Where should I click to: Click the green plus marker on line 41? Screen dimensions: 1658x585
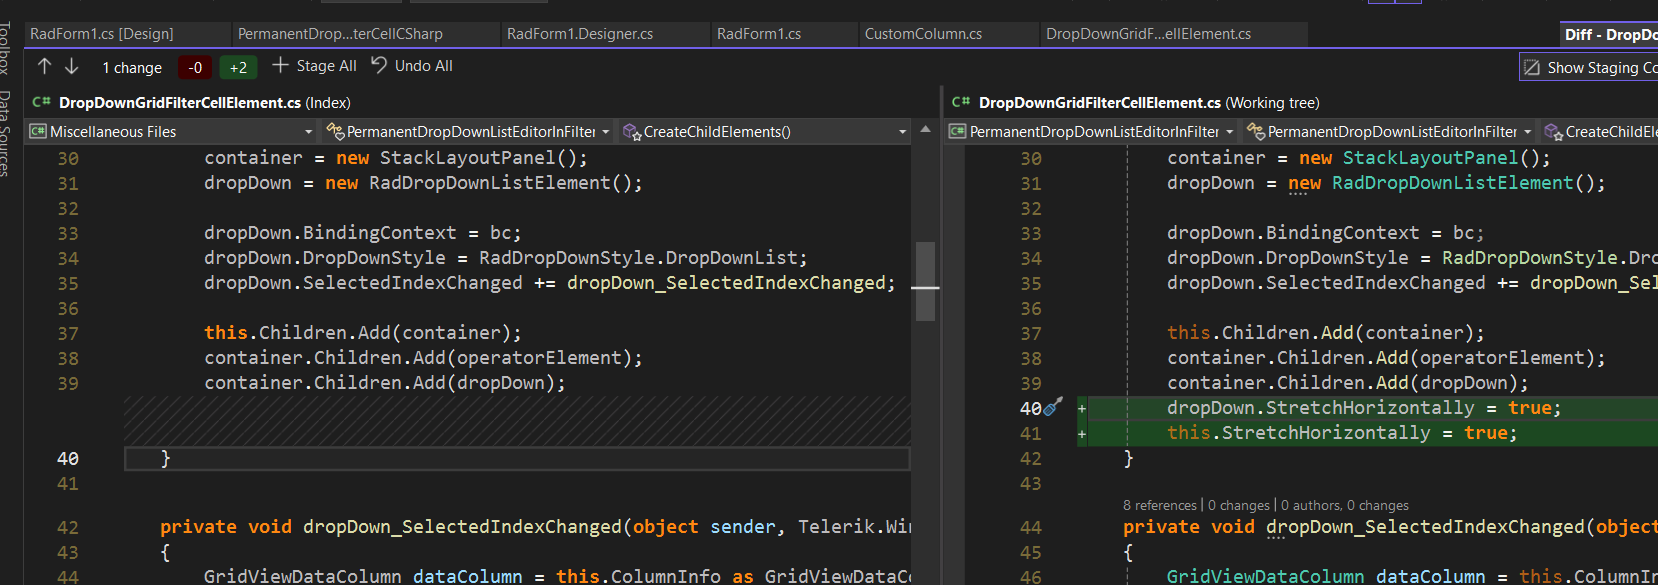click(x=1082, y=434)
